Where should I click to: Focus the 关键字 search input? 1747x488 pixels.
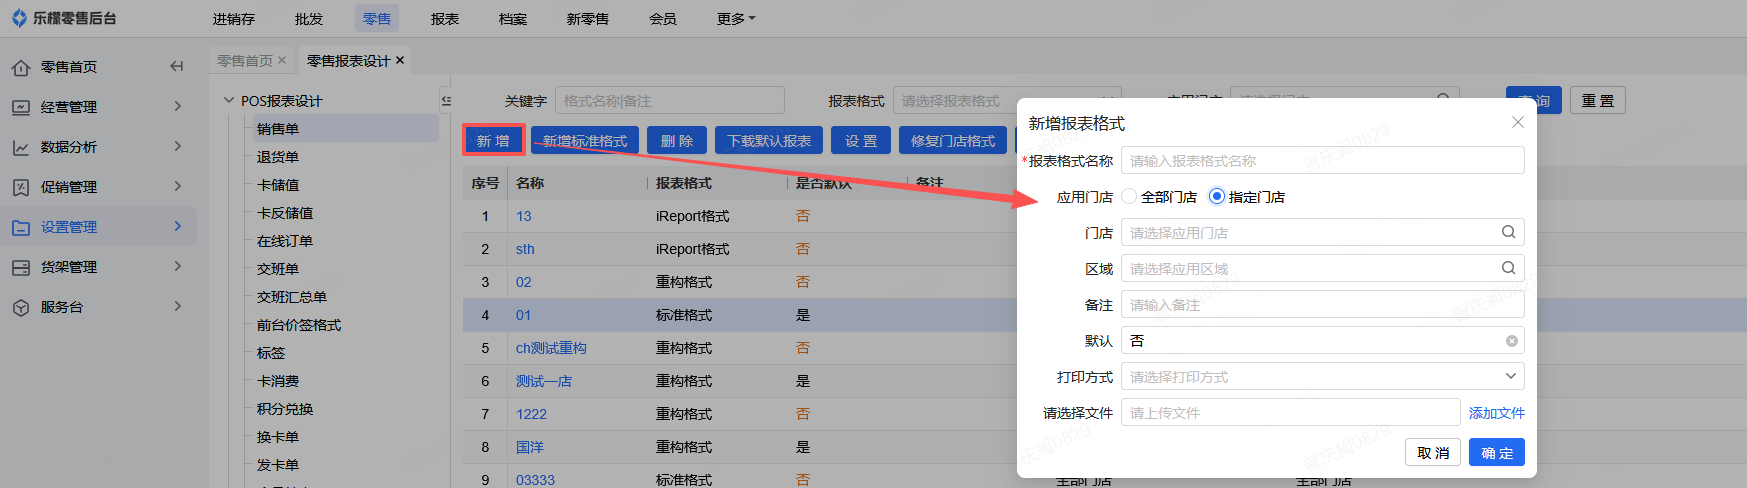click(670, 100)
